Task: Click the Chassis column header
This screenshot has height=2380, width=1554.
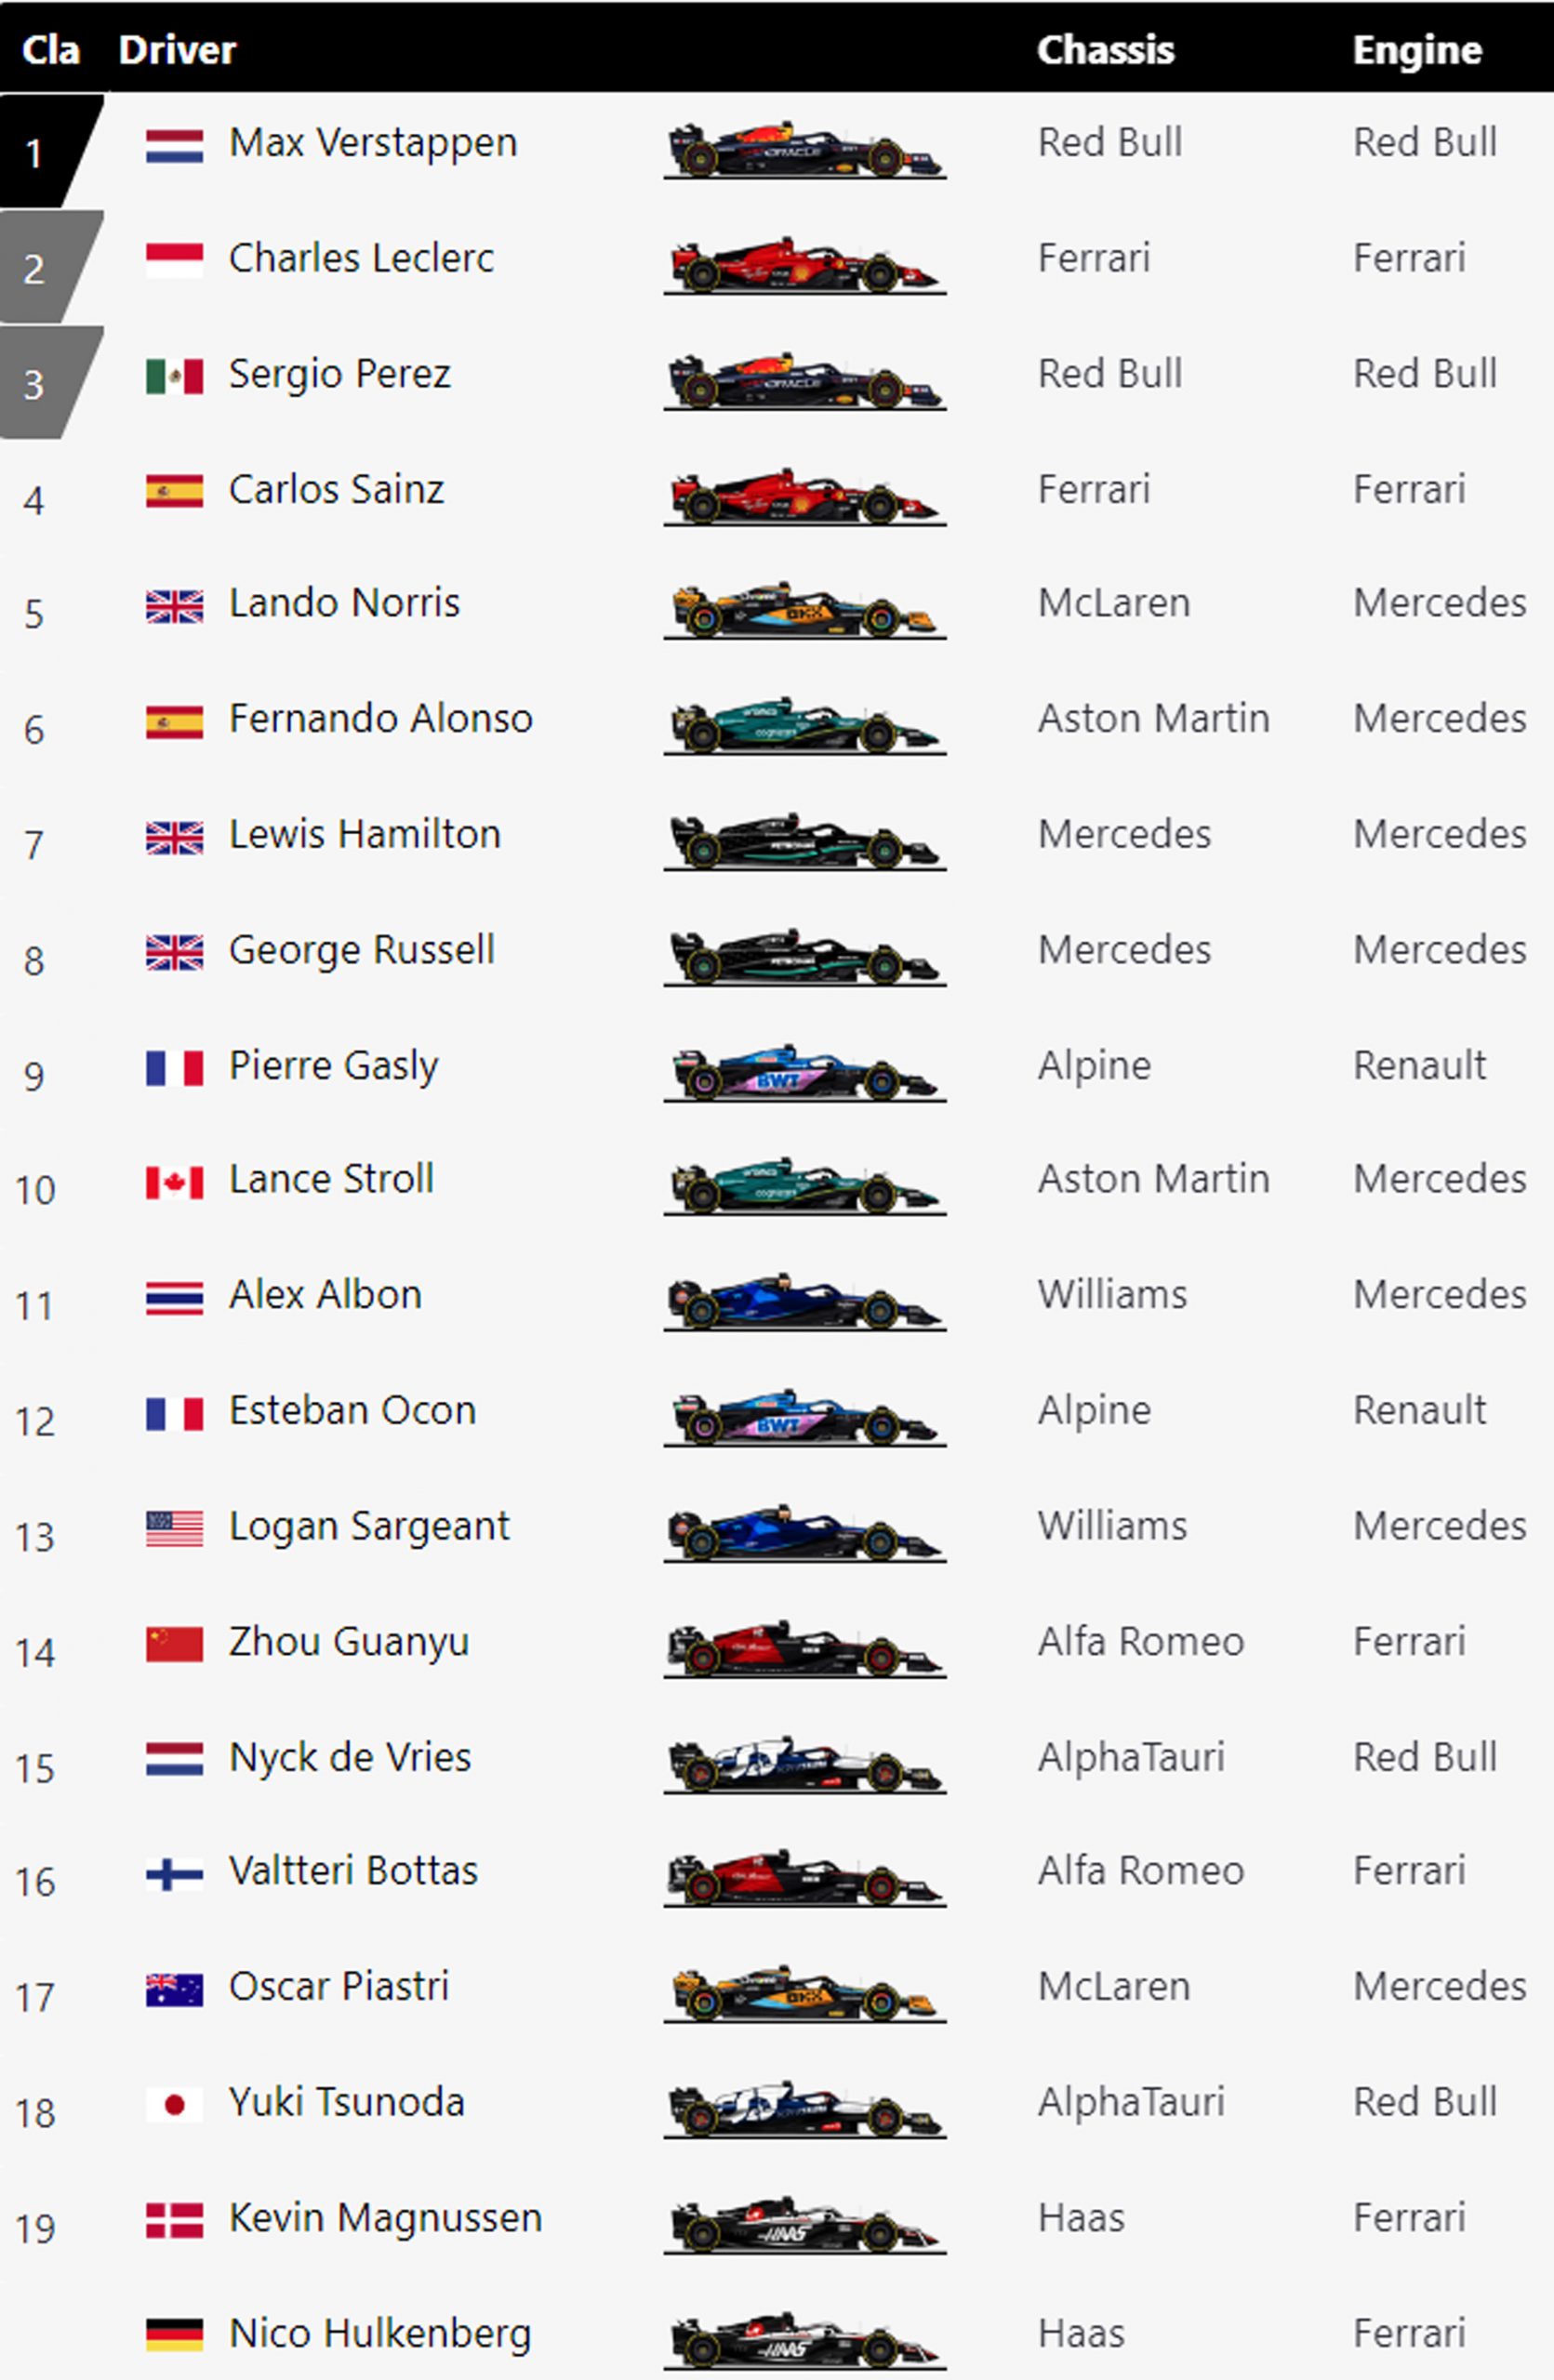Action: pos(1105,50)
